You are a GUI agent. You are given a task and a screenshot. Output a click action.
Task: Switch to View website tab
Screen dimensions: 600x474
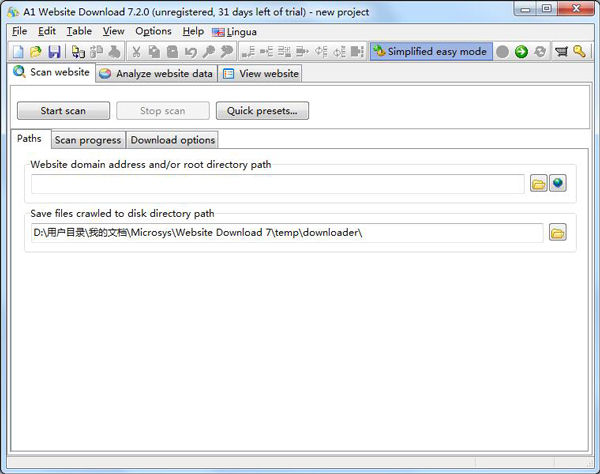260,73
